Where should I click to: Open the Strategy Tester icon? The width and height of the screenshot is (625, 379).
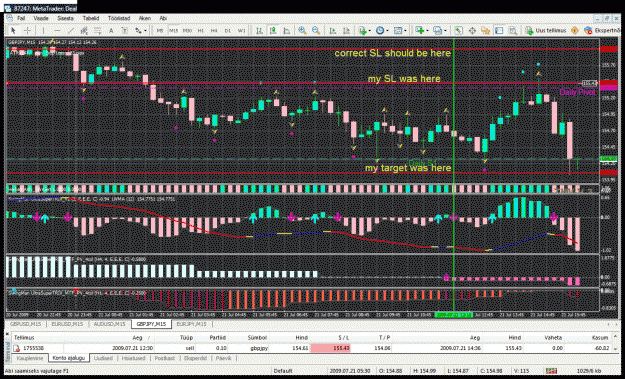513,31
